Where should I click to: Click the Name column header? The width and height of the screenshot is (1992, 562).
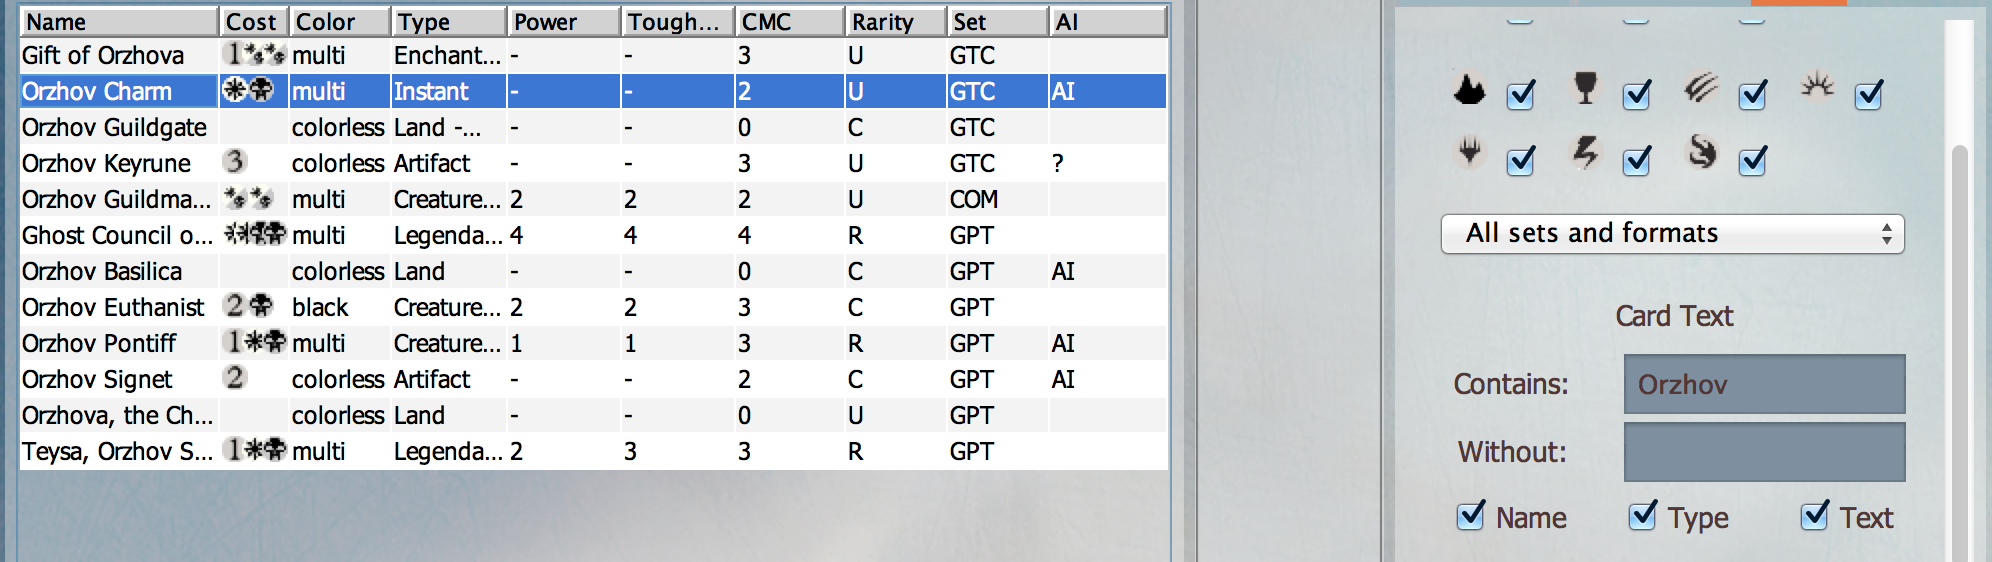pyautogui.click(x=118, y=22)
